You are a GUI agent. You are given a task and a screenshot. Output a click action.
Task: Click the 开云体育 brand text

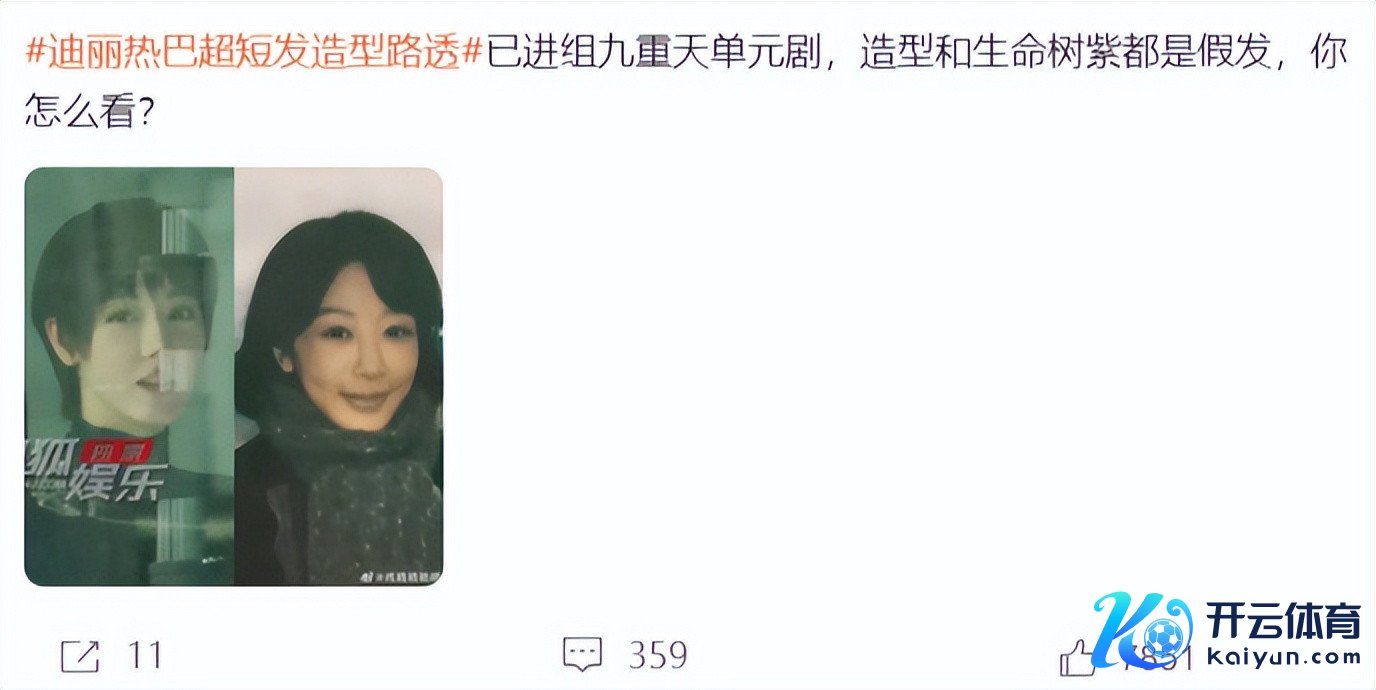pos(1284,622)
